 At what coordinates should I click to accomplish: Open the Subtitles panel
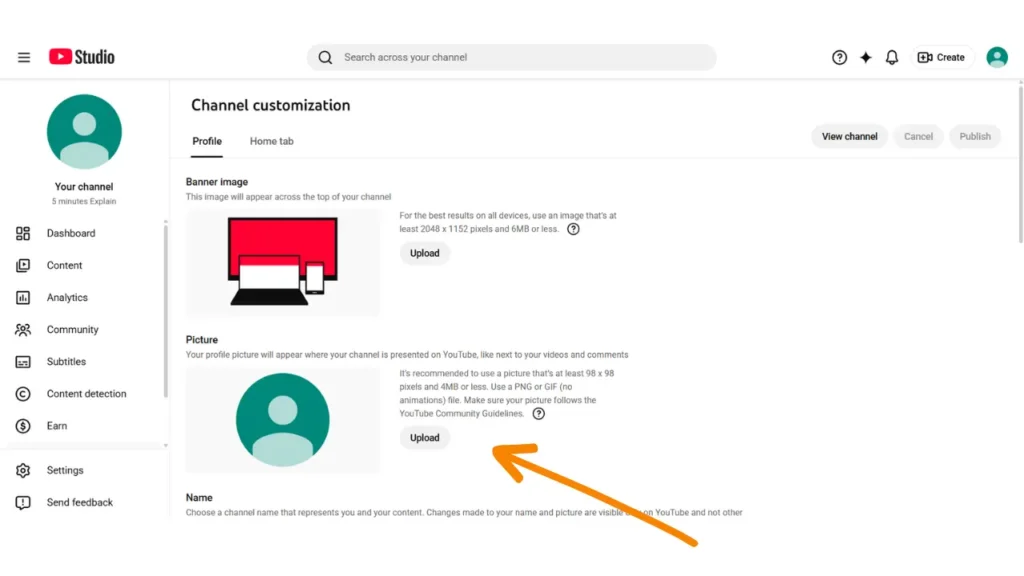click(68, 361)
